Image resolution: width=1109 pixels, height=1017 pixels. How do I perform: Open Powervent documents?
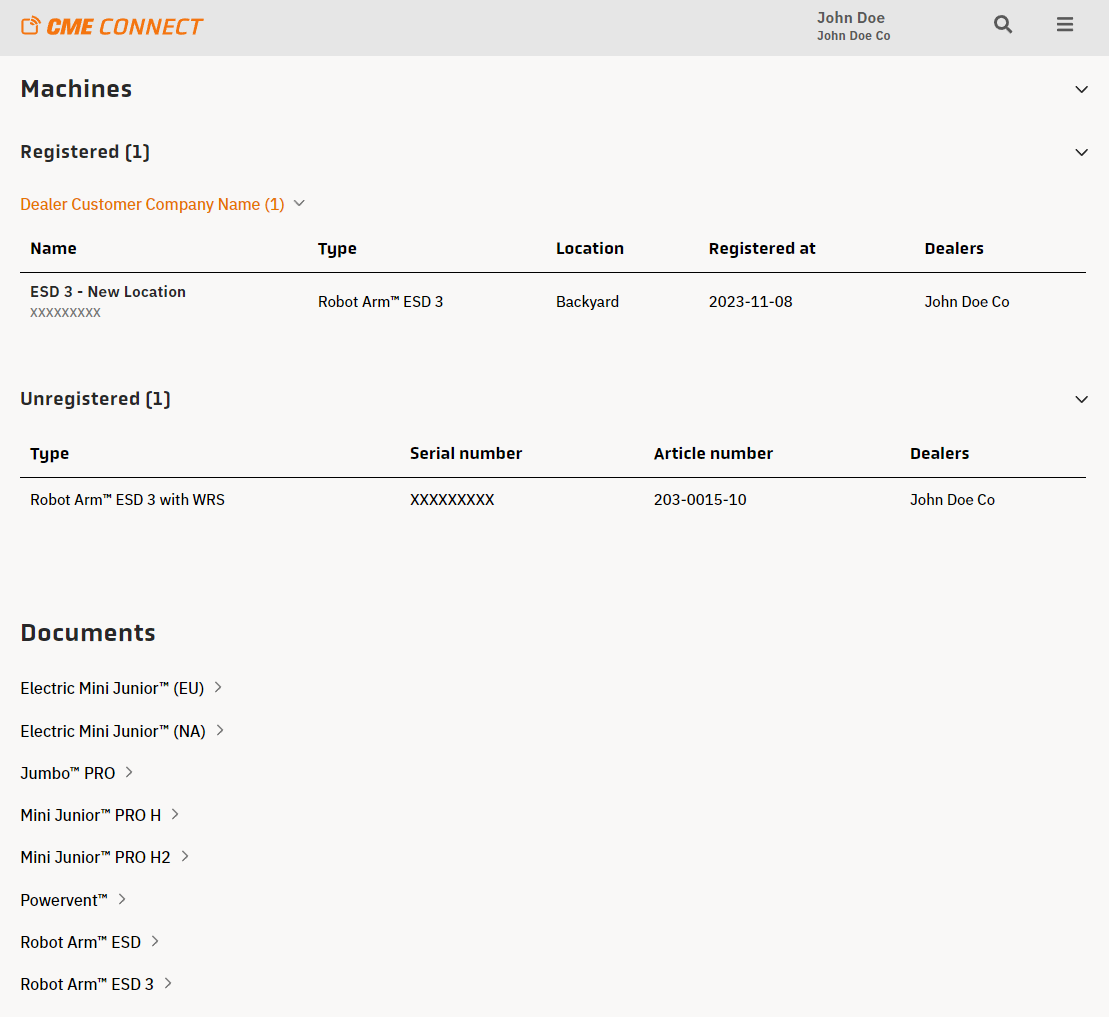[x=64, y=900]
